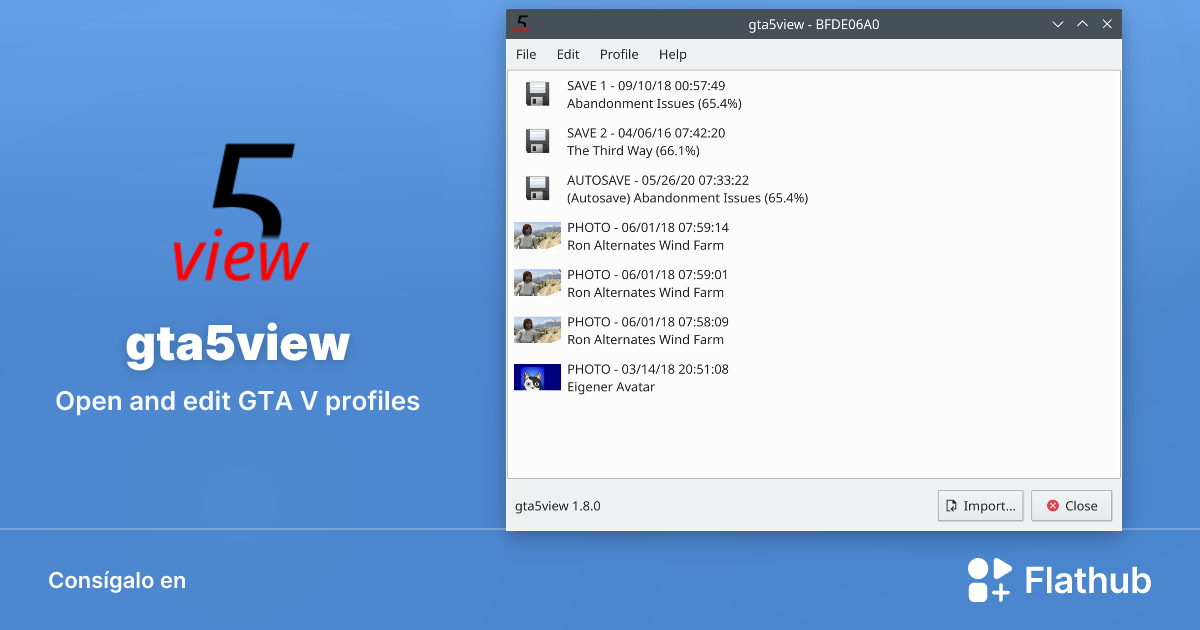Viewport: 1200px width, 630px height.
Task: Click the chevron-down arrow in the title bar
Action: (x=1057, y=23)
